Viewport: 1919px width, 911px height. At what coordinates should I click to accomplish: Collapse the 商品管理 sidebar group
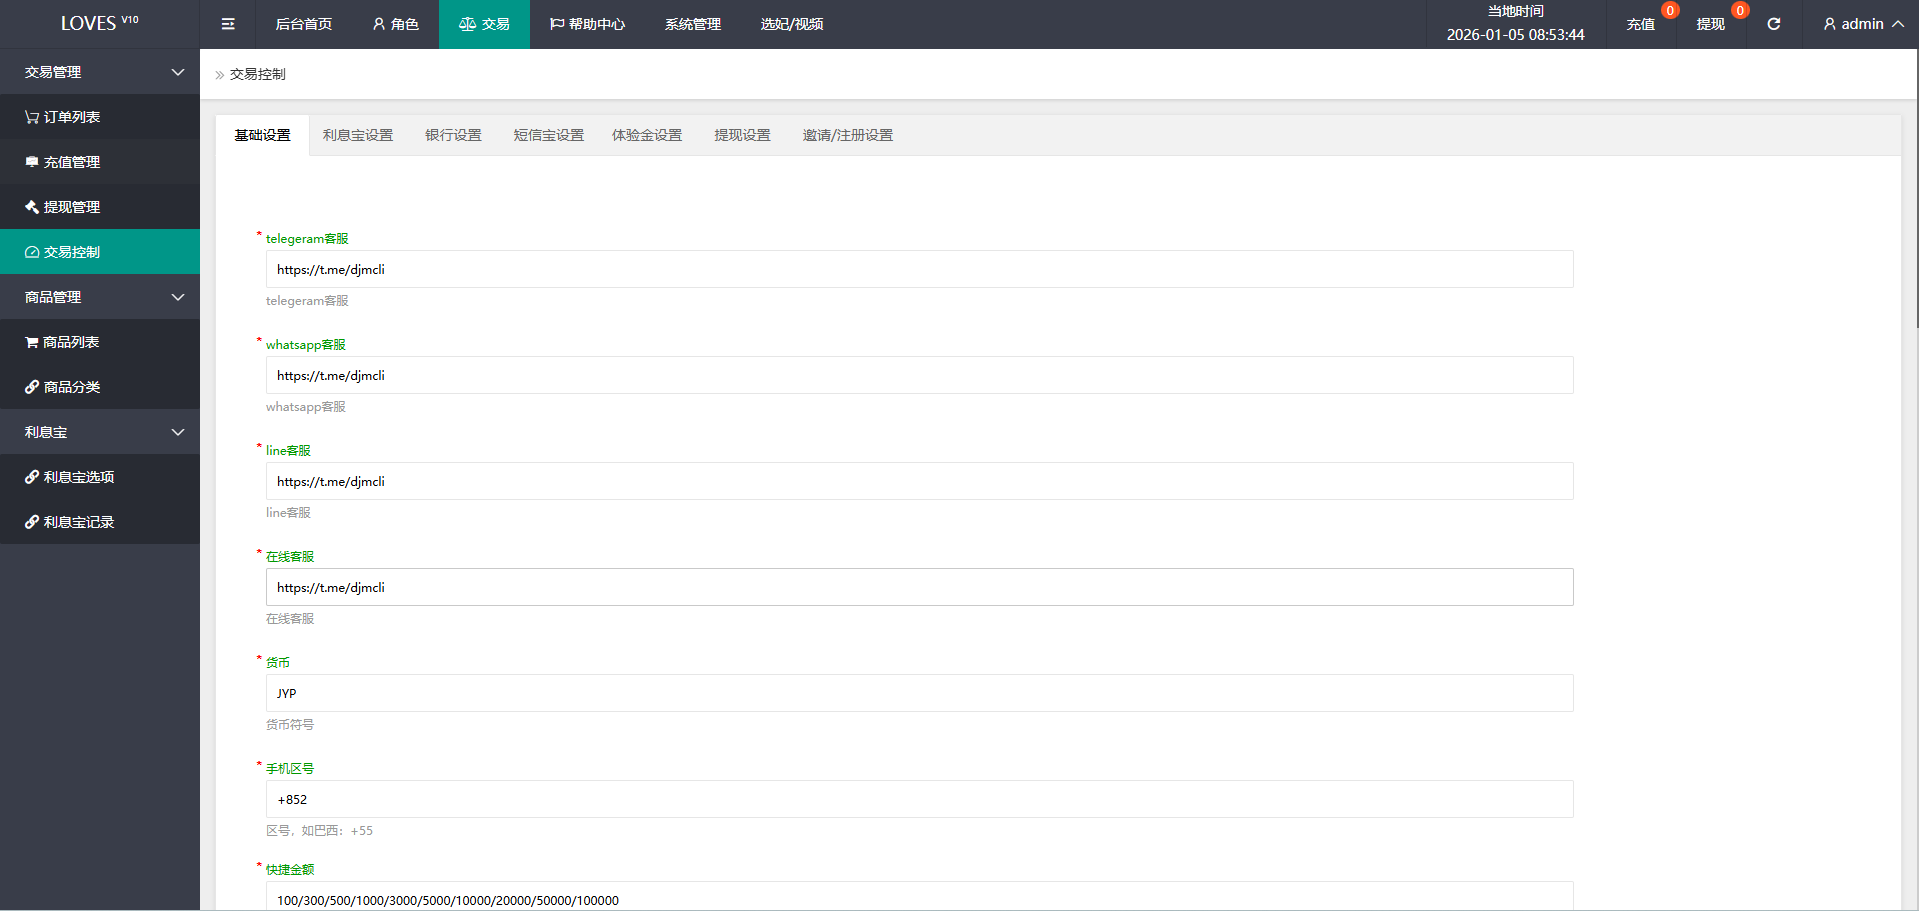point(100,297)
